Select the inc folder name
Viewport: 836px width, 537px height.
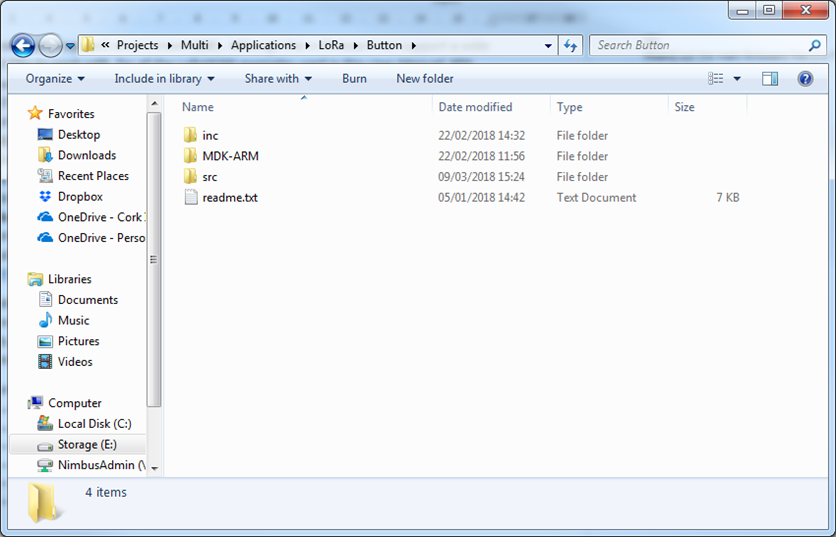coord(210,135)
